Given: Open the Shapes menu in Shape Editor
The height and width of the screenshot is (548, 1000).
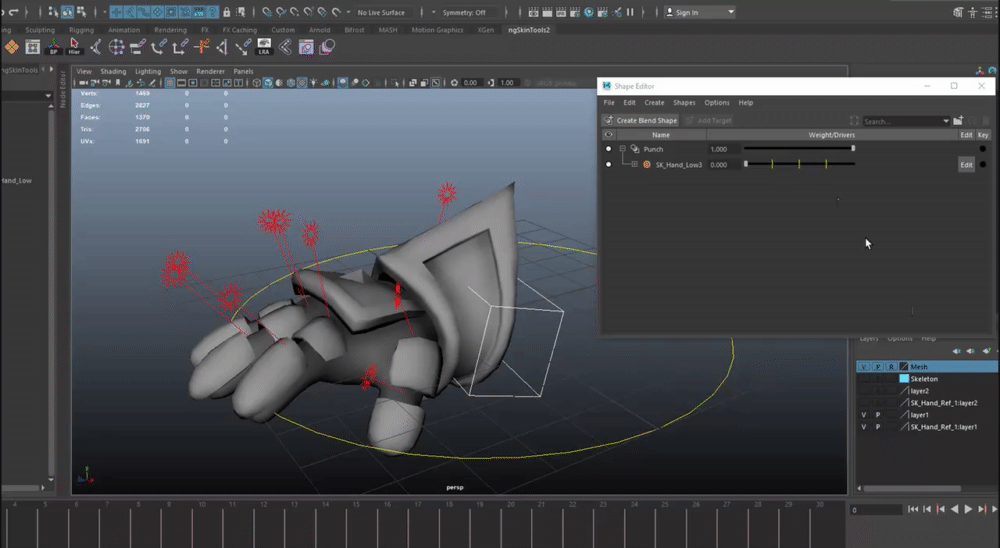Looking at the screenshot, I should [684, 103].
